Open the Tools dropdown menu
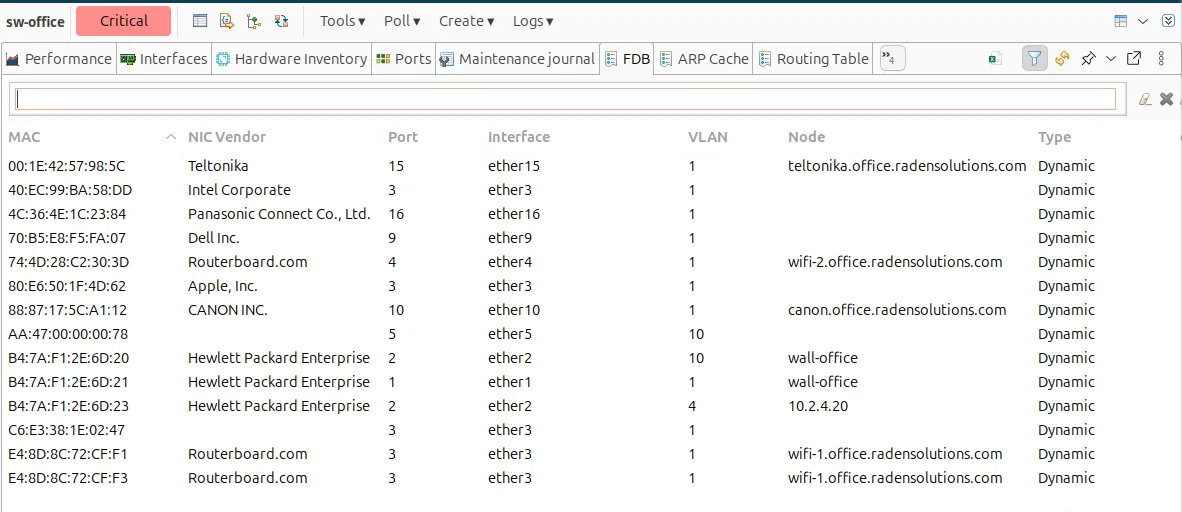 [x=342, y=21]
